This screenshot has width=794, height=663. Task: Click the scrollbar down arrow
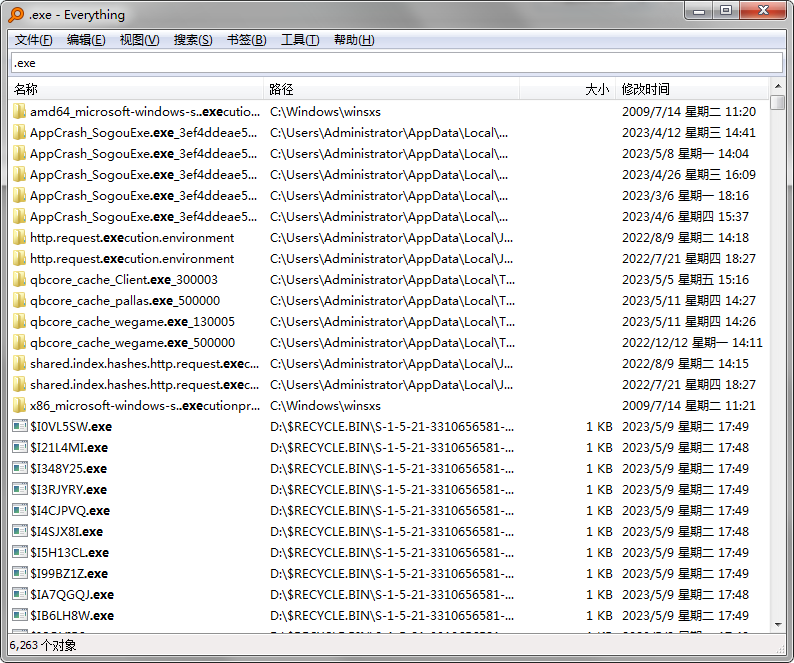778,624
